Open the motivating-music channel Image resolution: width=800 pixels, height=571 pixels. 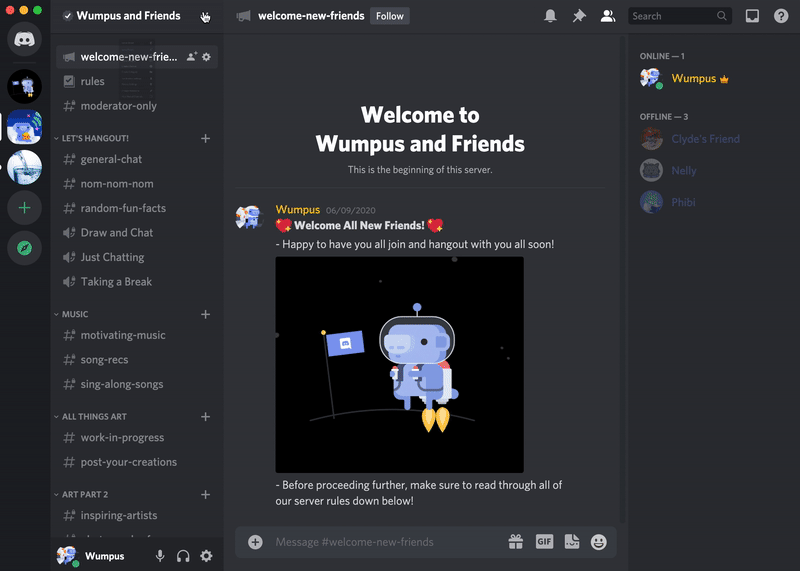point(137,335)
